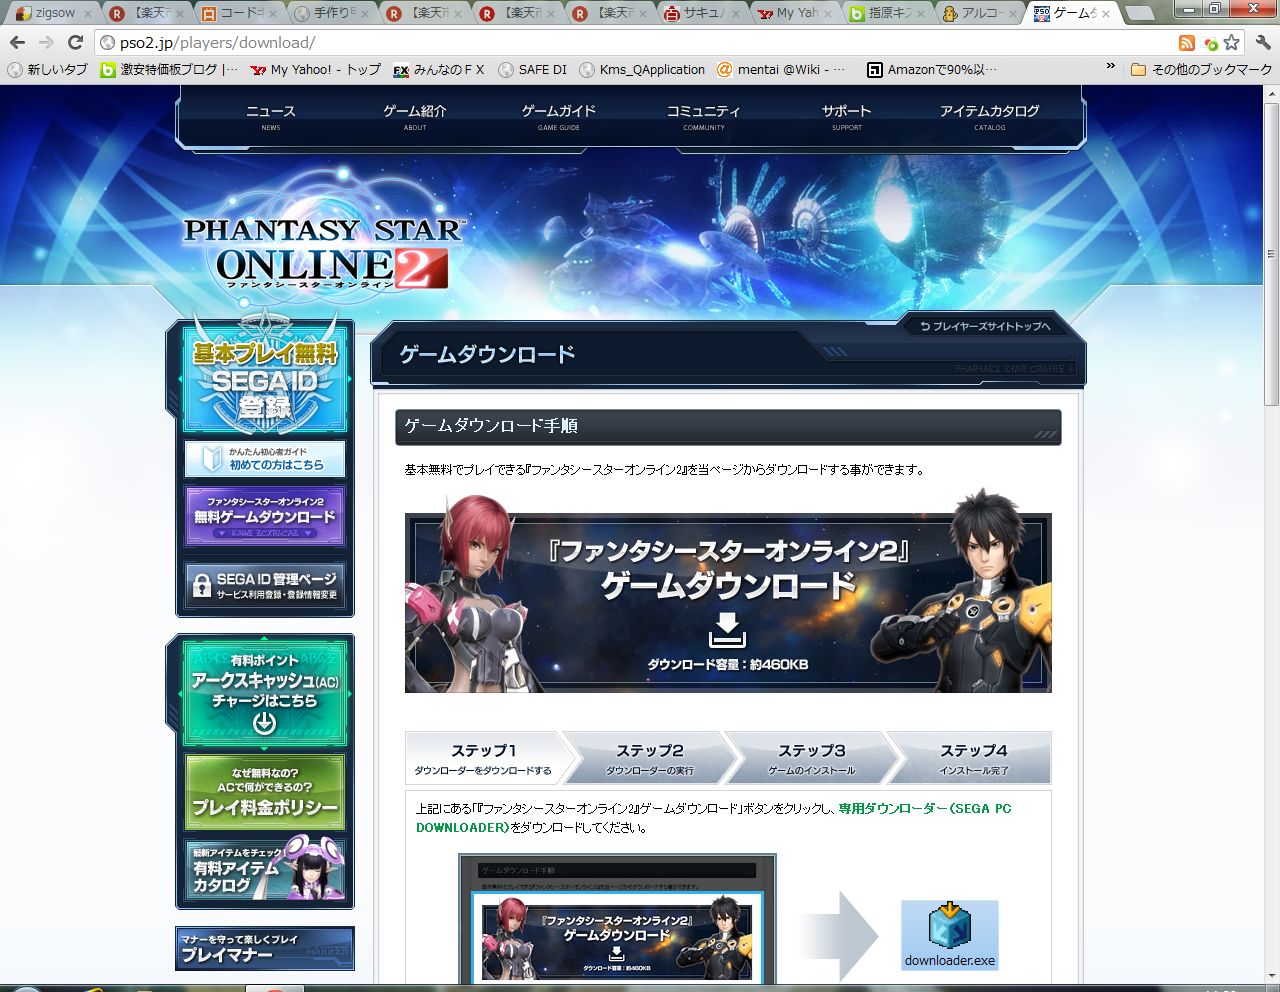Open the アイテムカタログ (Catalog) menu
The width and height of the screenshot is (1280, 992).
click(x=990, y=116)
